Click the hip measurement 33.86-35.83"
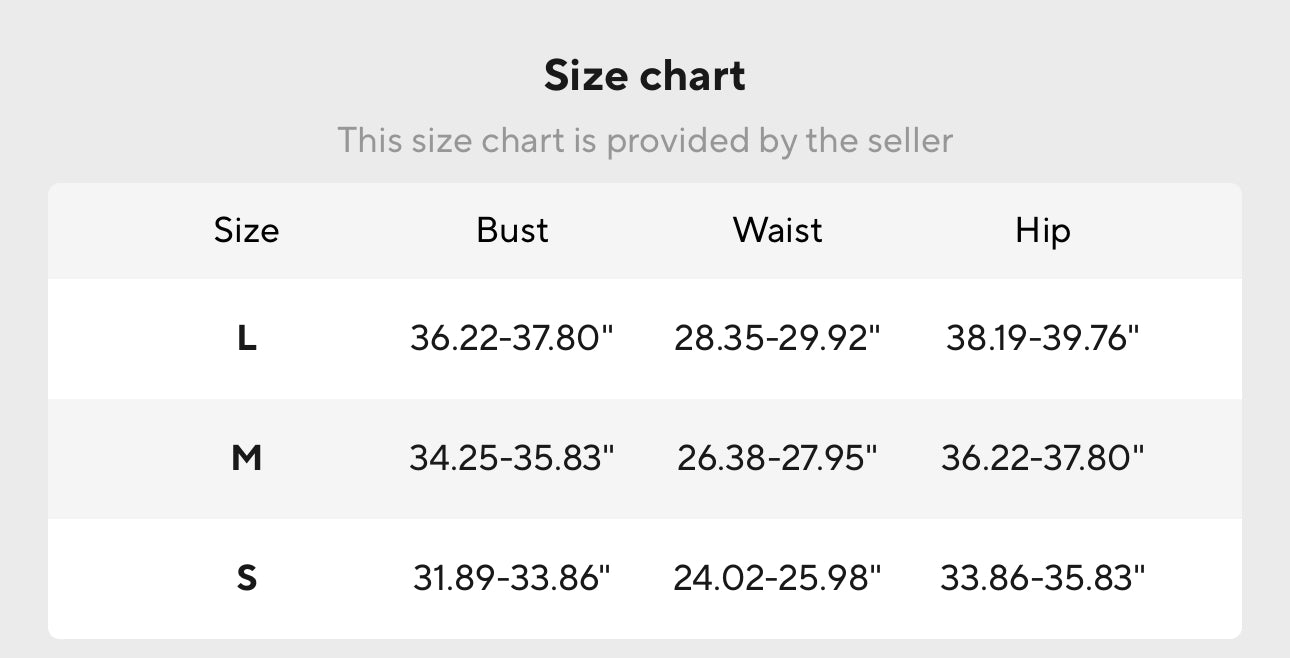Viewport: 1290px width, 658px height. coord(1042,578)
